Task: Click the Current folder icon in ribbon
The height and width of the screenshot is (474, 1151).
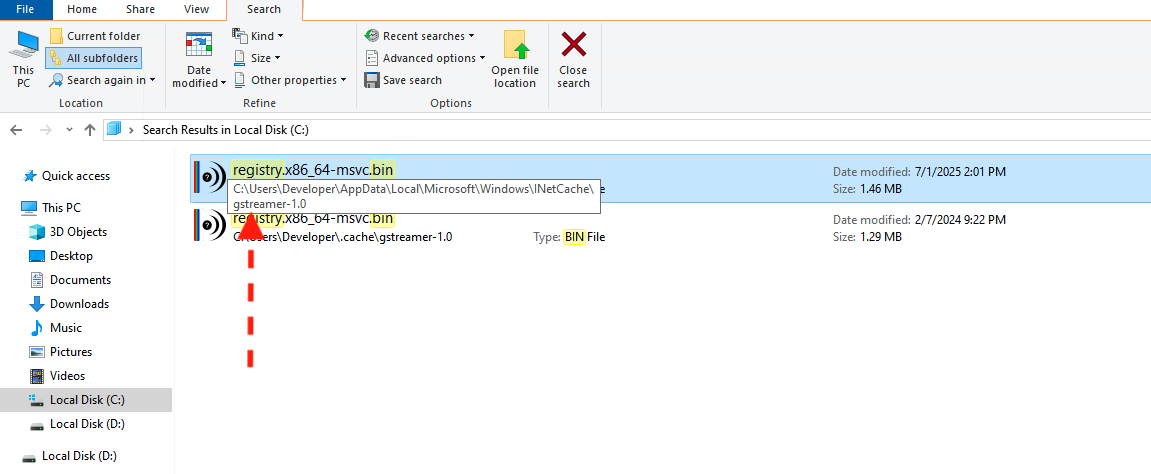Action: (57, 36)
